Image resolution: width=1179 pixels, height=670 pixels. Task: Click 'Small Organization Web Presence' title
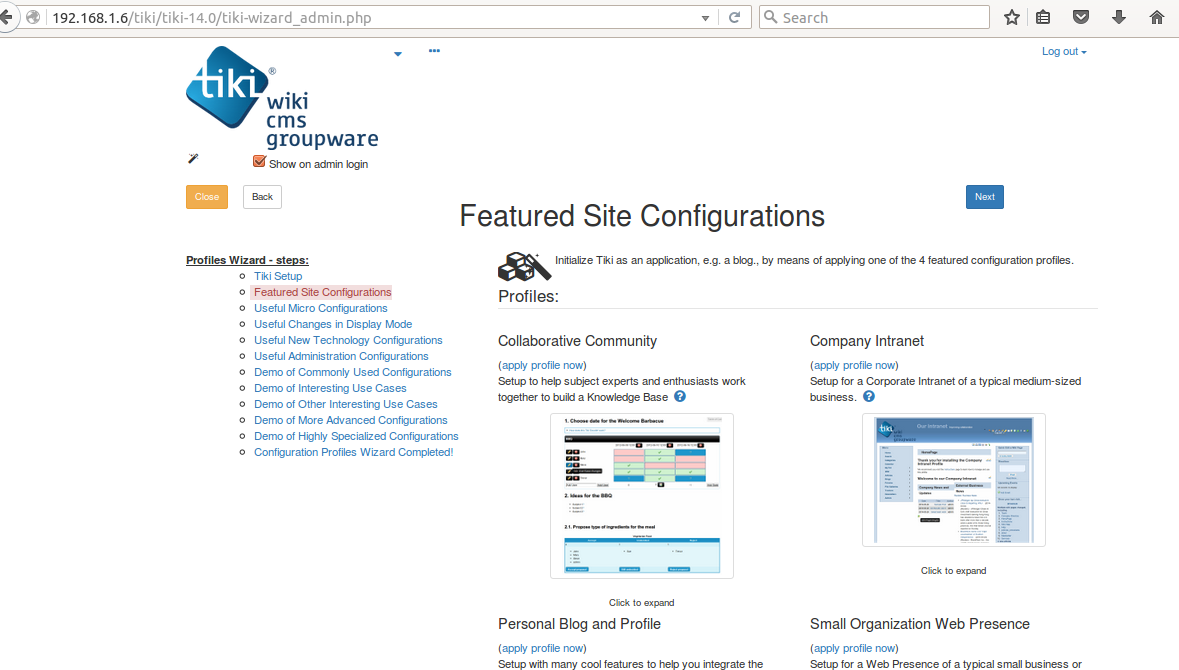pyautogui.click(x=920, y=624)
